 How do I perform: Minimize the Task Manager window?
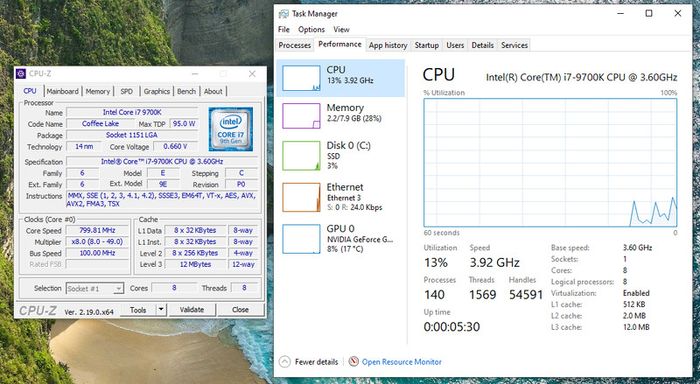[621, 13]
